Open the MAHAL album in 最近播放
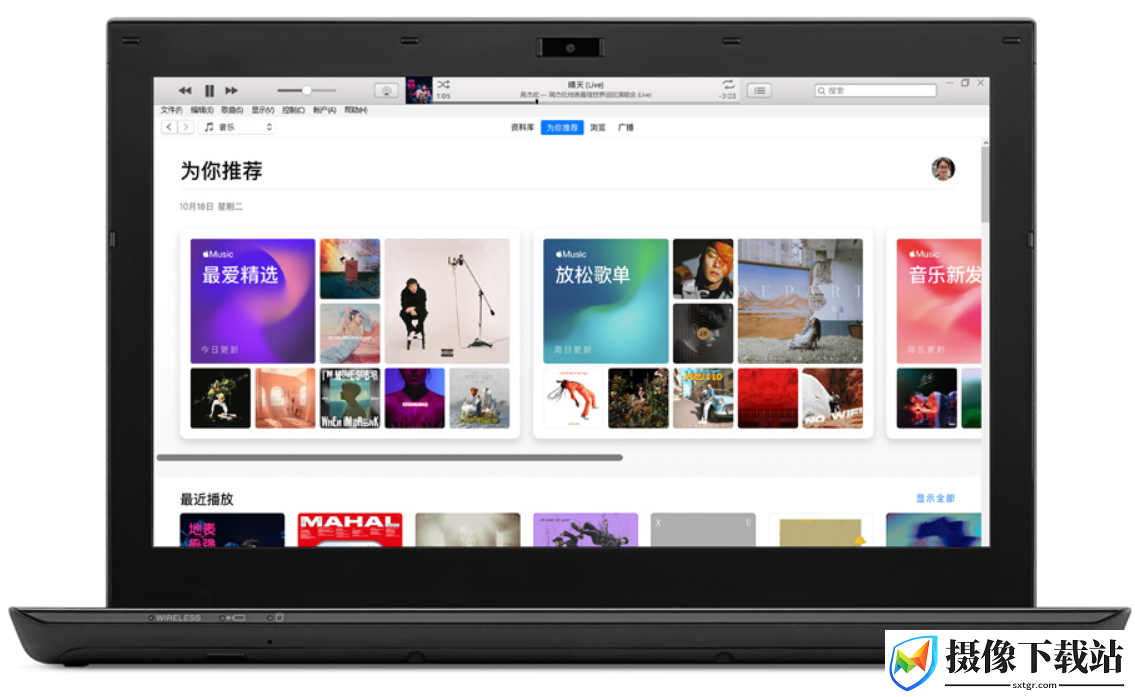Viewport: 1135px width, 697px height. tap(350, 530)
